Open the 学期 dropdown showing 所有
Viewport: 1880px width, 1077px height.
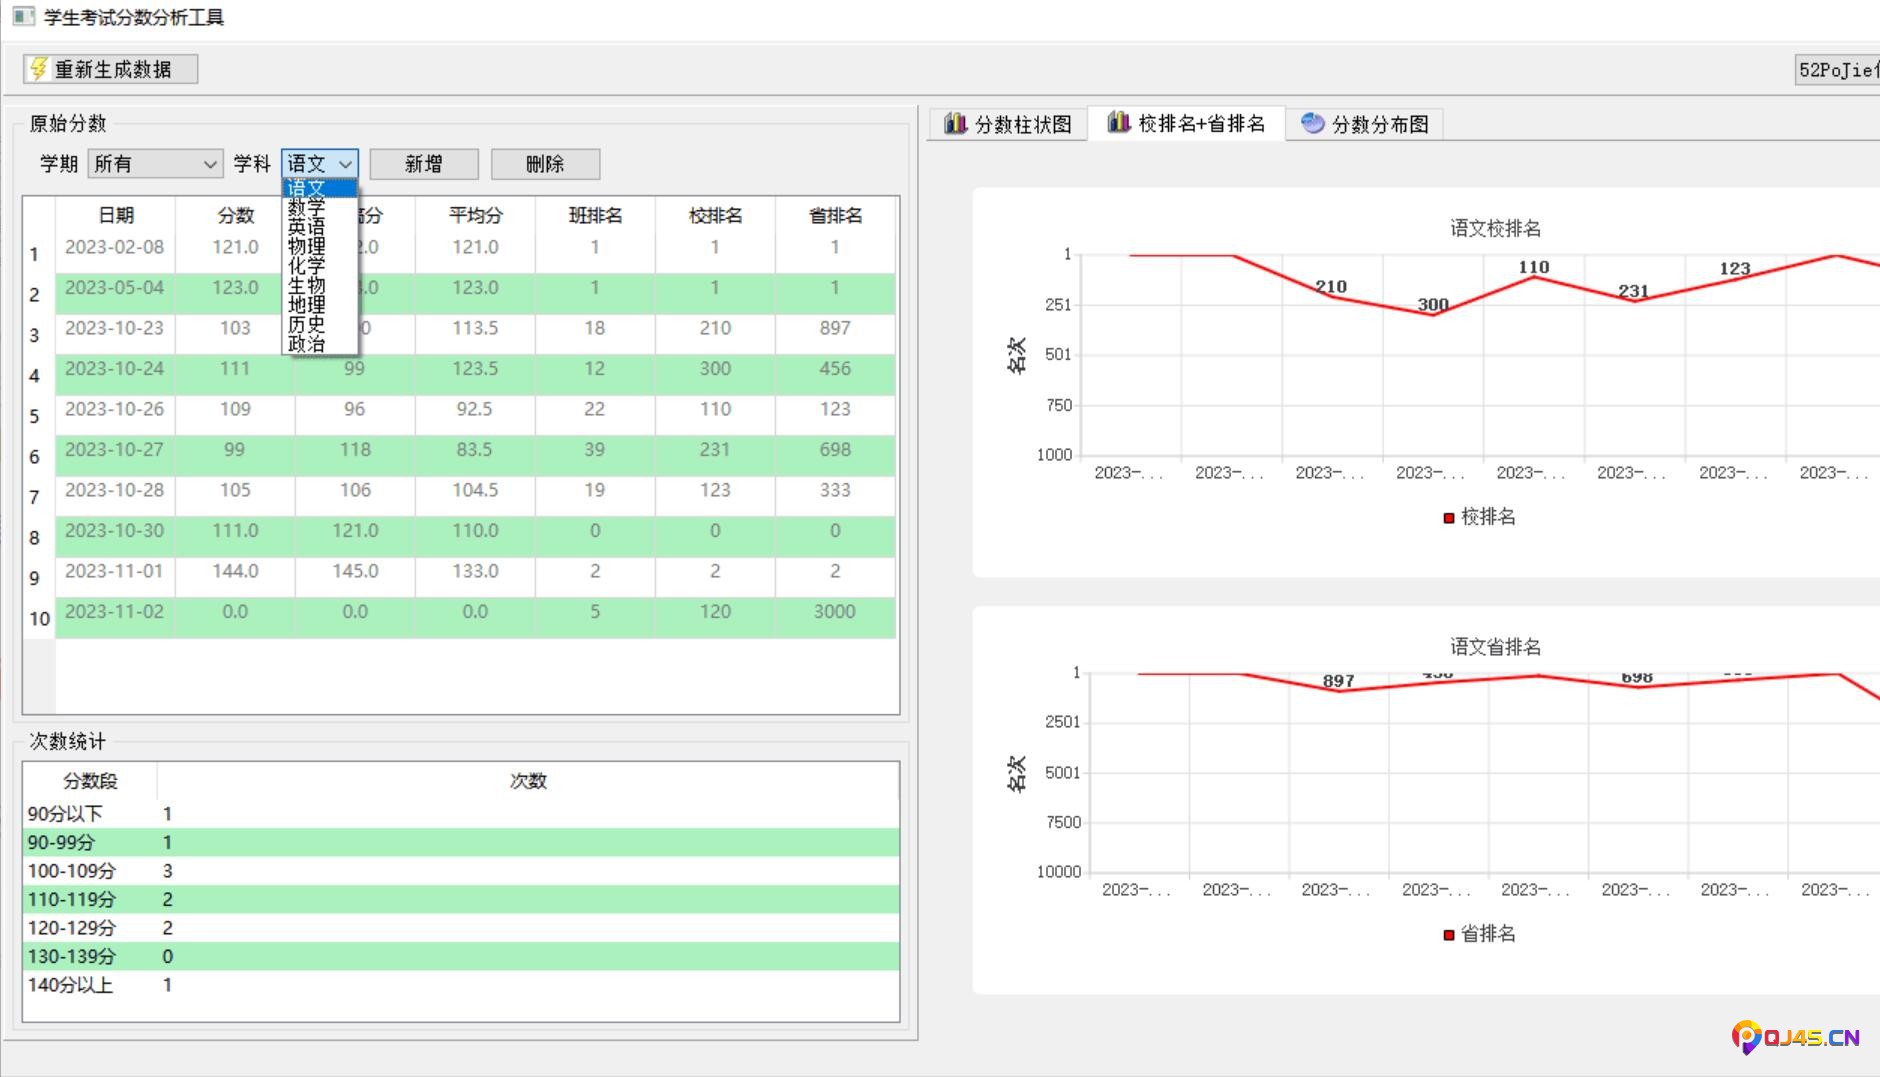(155, 163)
